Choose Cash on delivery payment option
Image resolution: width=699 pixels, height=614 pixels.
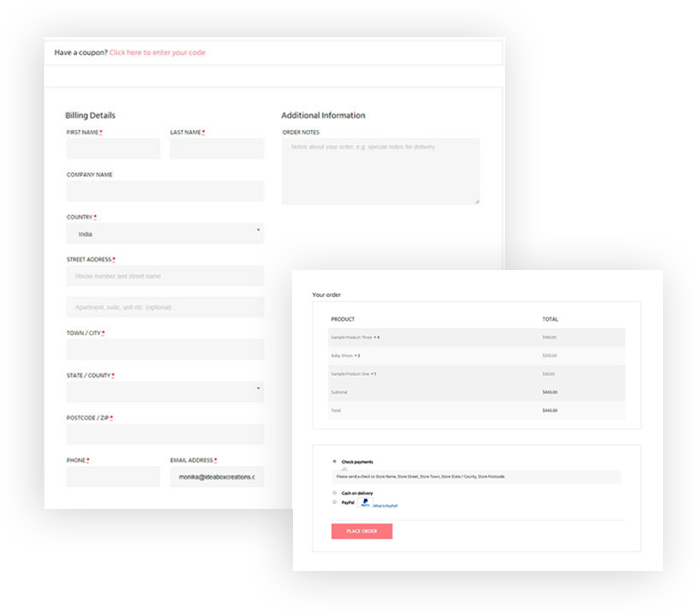pos(334,493)
